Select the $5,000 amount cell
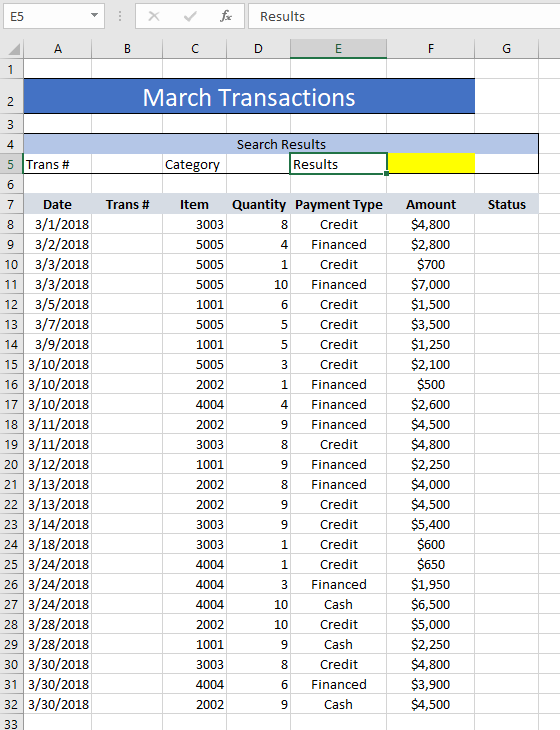This screenshot has height=730, width=560. coord(431,625)
